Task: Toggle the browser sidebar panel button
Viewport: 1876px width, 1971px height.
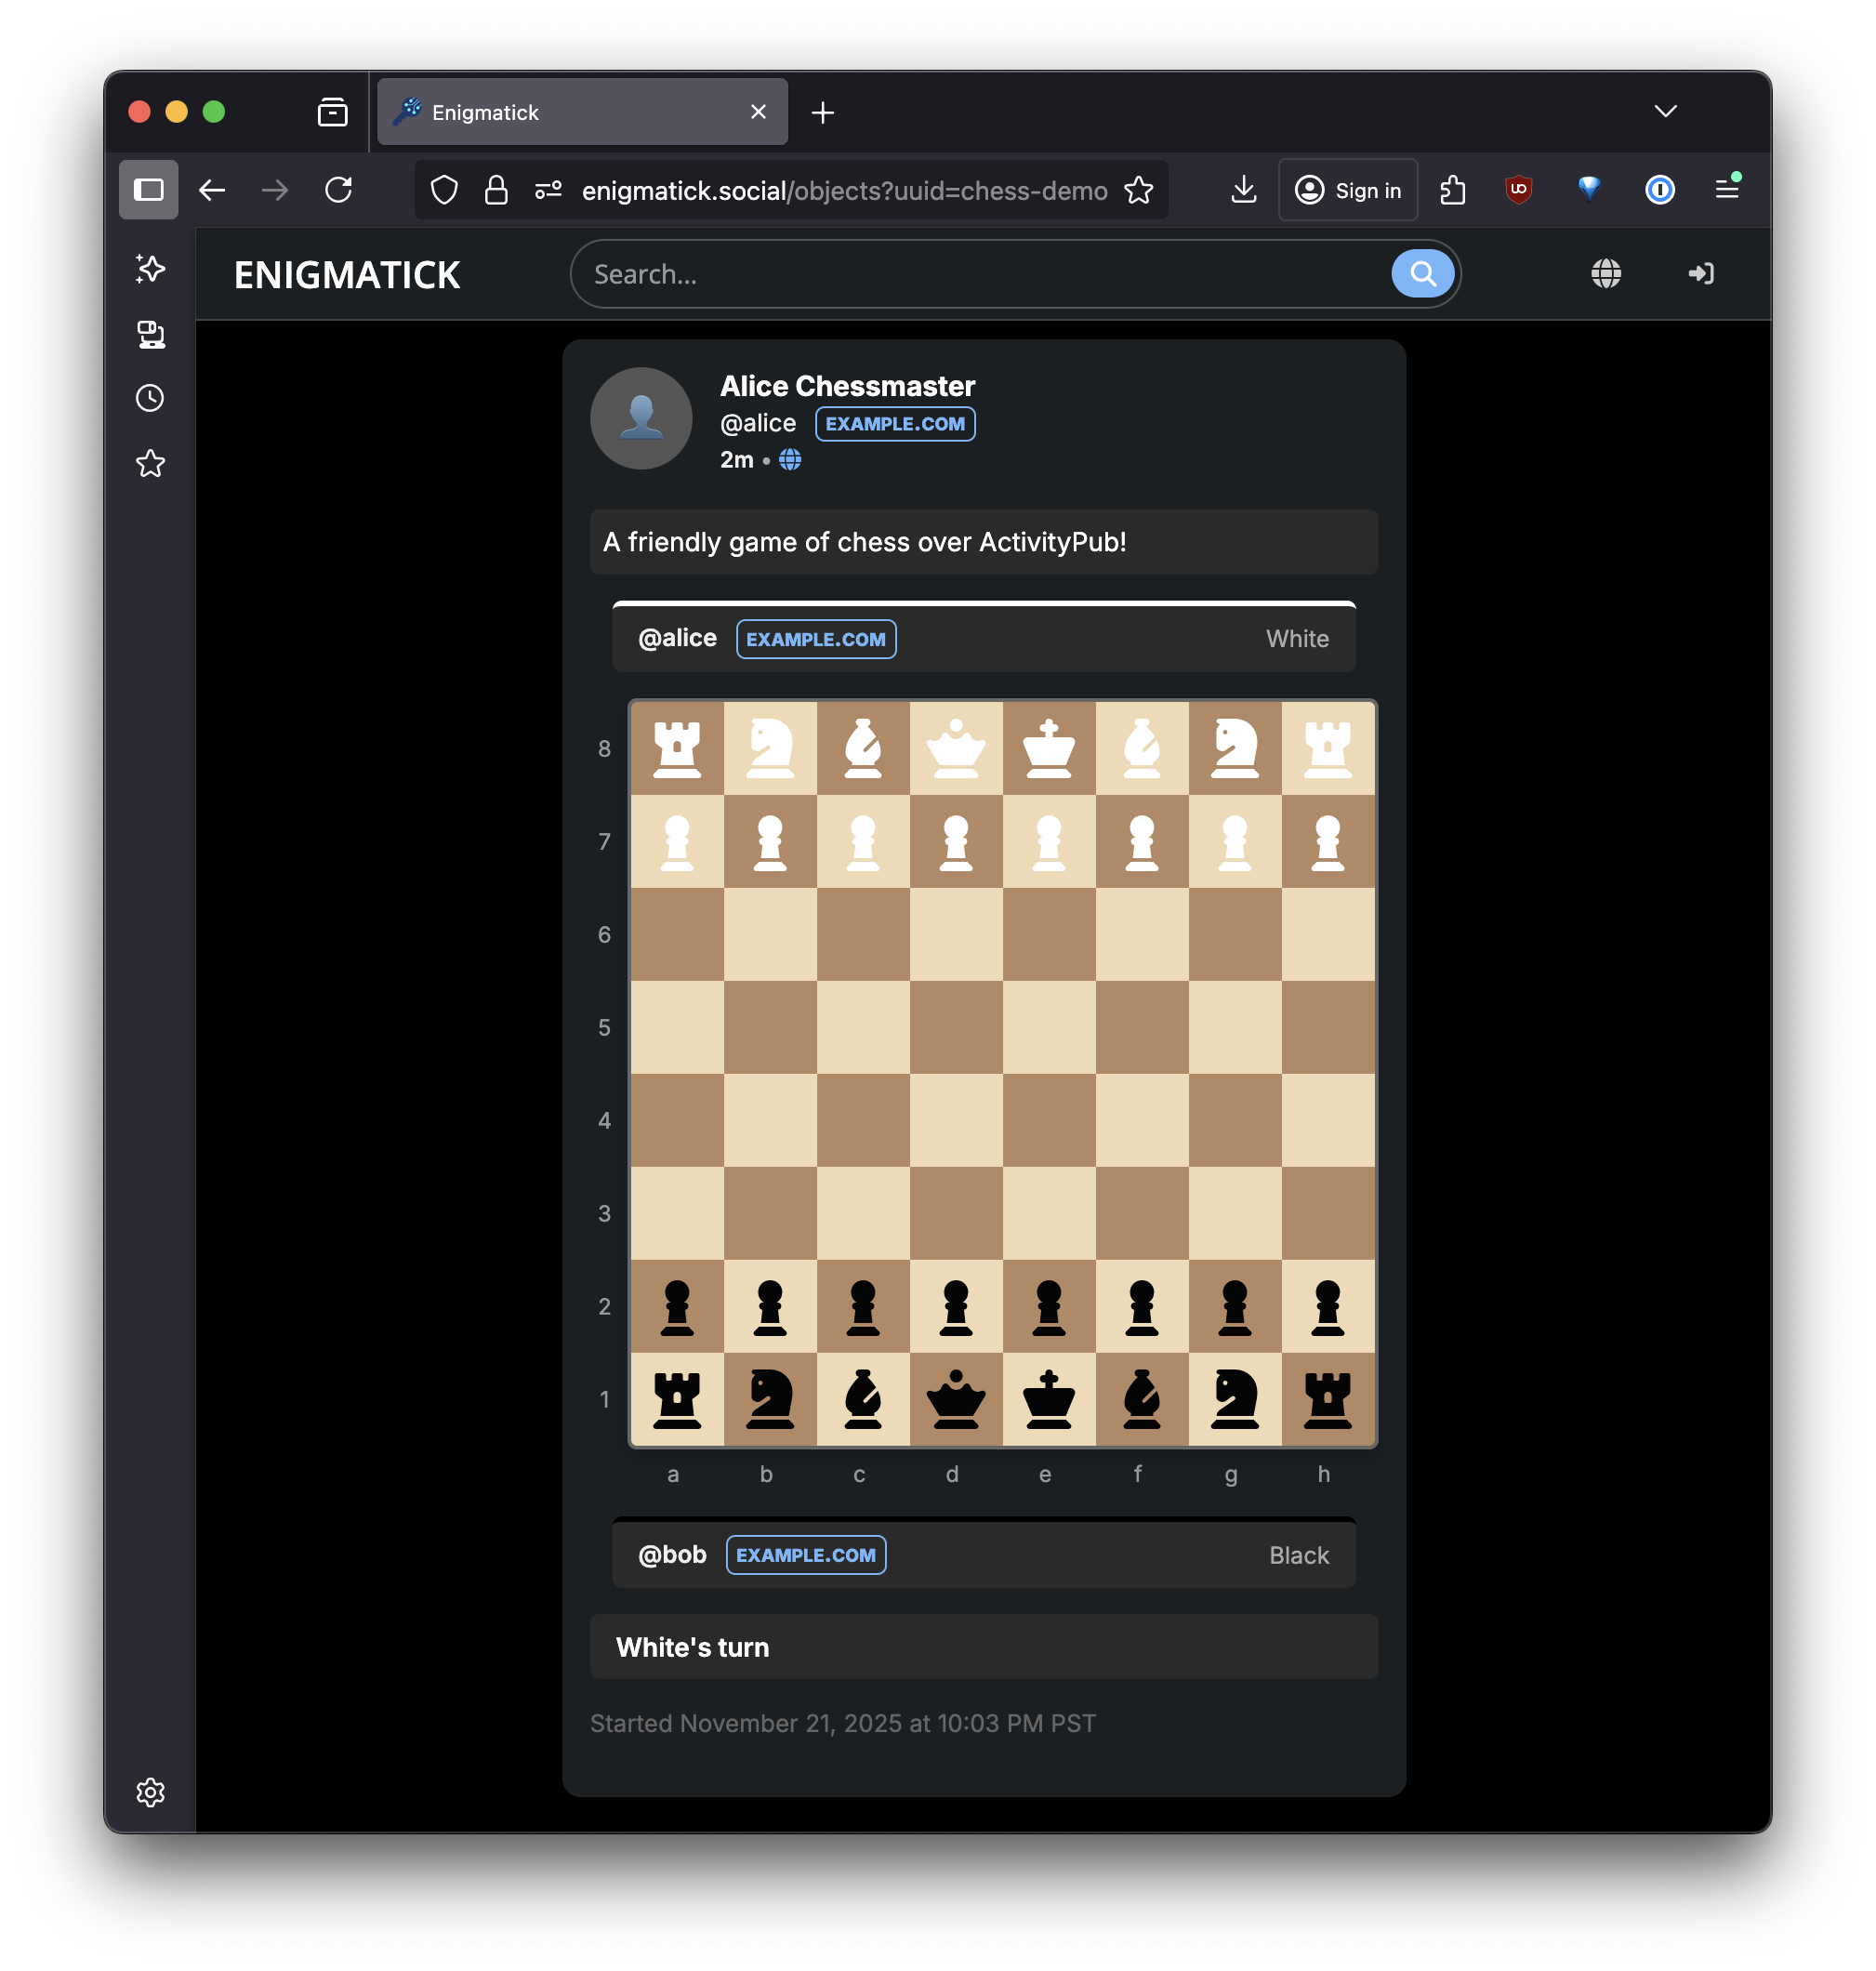Action: point(148,189)
